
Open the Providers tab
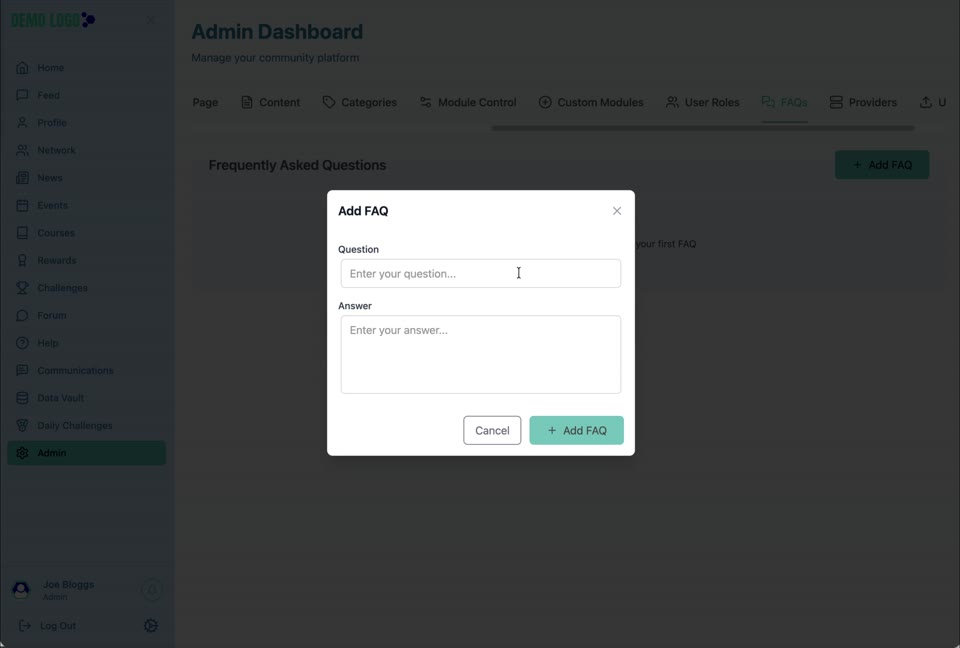click(x=863, y=102)
